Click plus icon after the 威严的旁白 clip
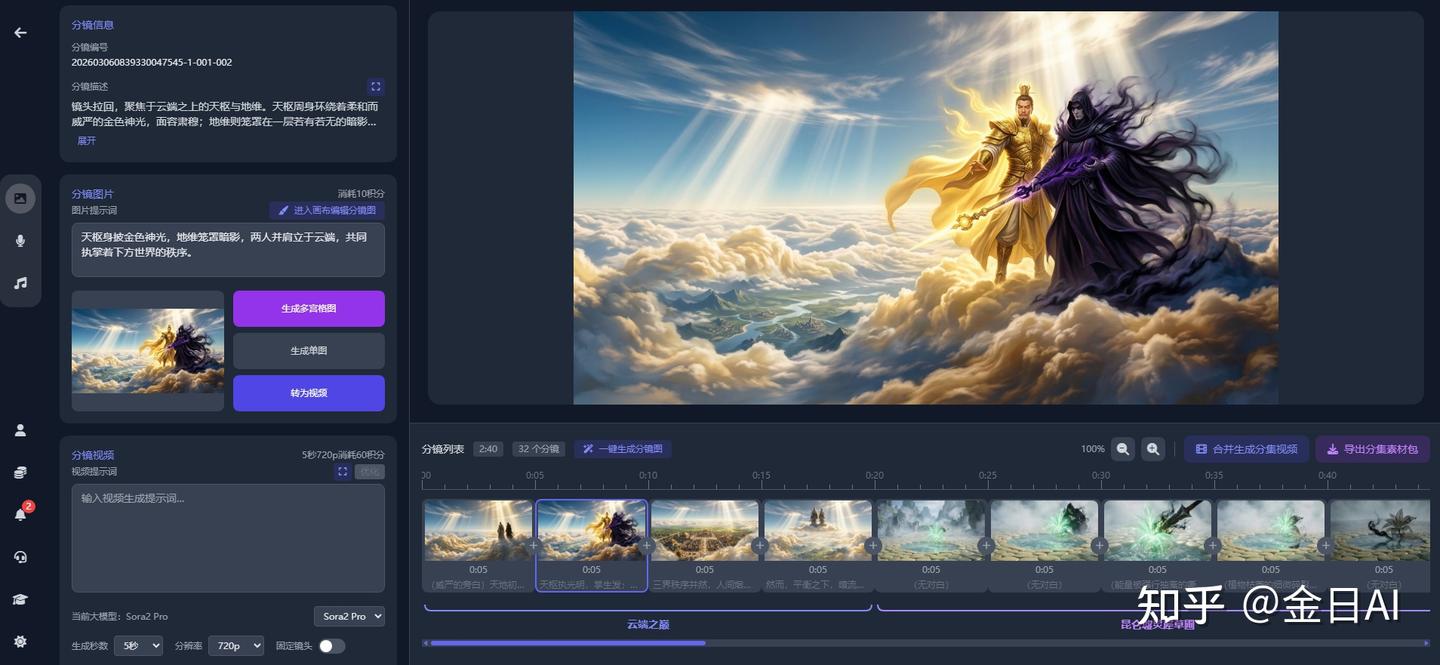Screen dimensions: 1440x665 534,545
